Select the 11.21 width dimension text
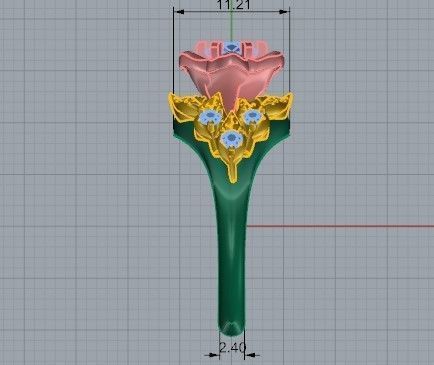This screenshot has width=434, height=365. [x=233, y=4]
